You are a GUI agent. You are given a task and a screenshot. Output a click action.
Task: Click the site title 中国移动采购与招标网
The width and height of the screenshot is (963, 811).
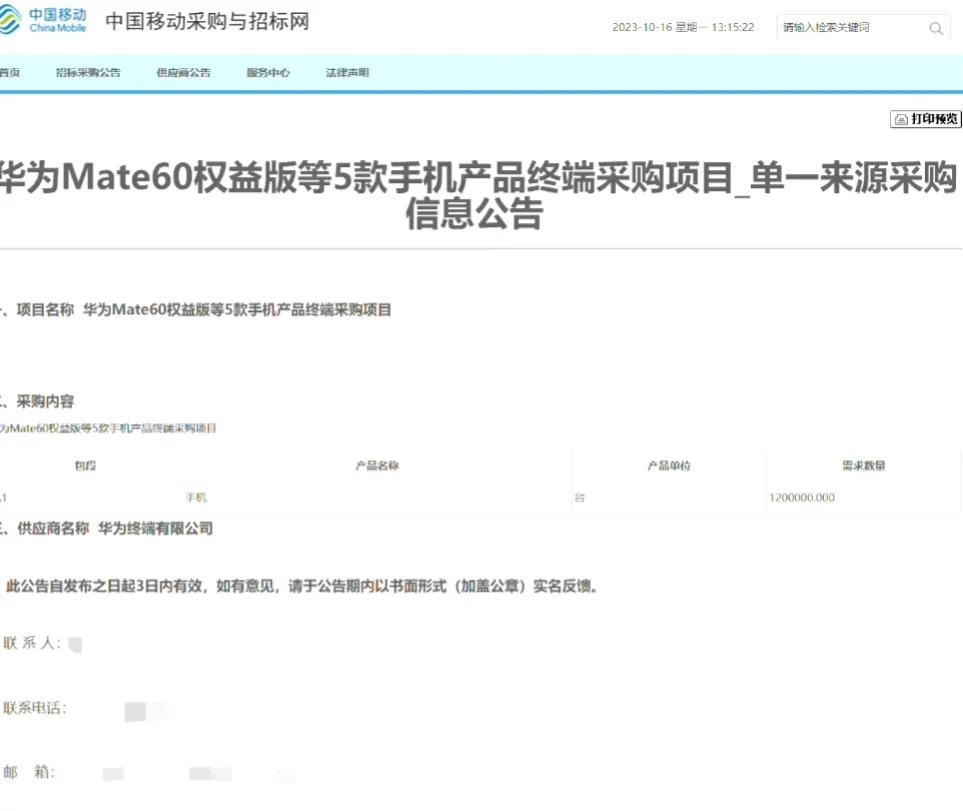[208, 21]
